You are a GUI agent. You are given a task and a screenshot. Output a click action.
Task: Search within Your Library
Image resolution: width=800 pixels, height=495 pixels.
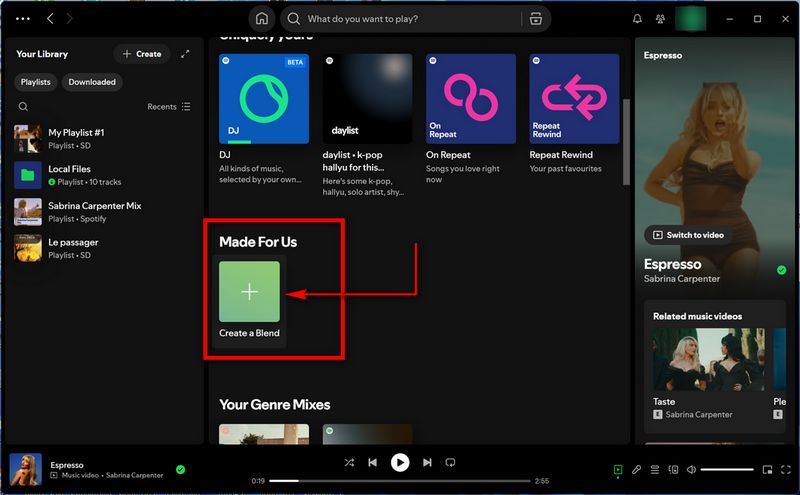click(x=23, y=107)
